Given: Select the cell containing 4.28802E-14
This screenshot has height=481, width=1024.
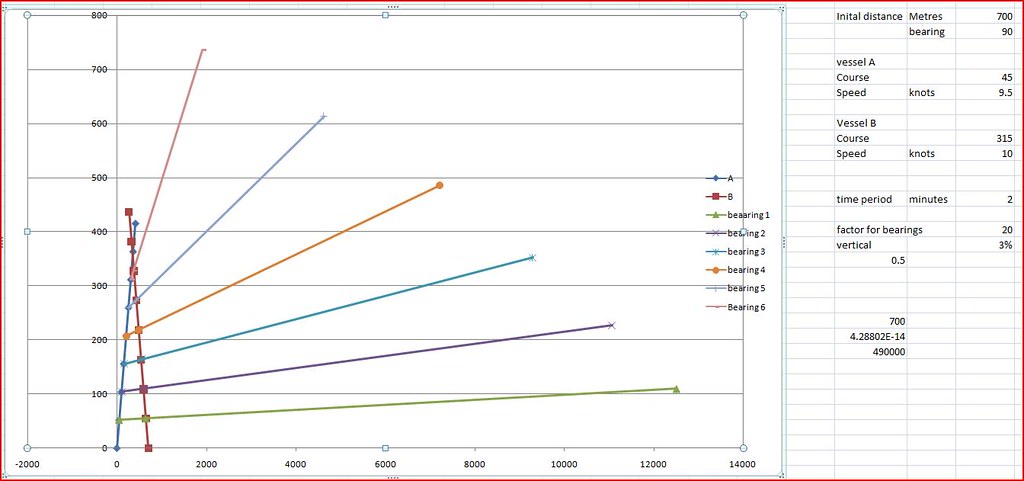Looking at the screenshot, I should (871, 336).
